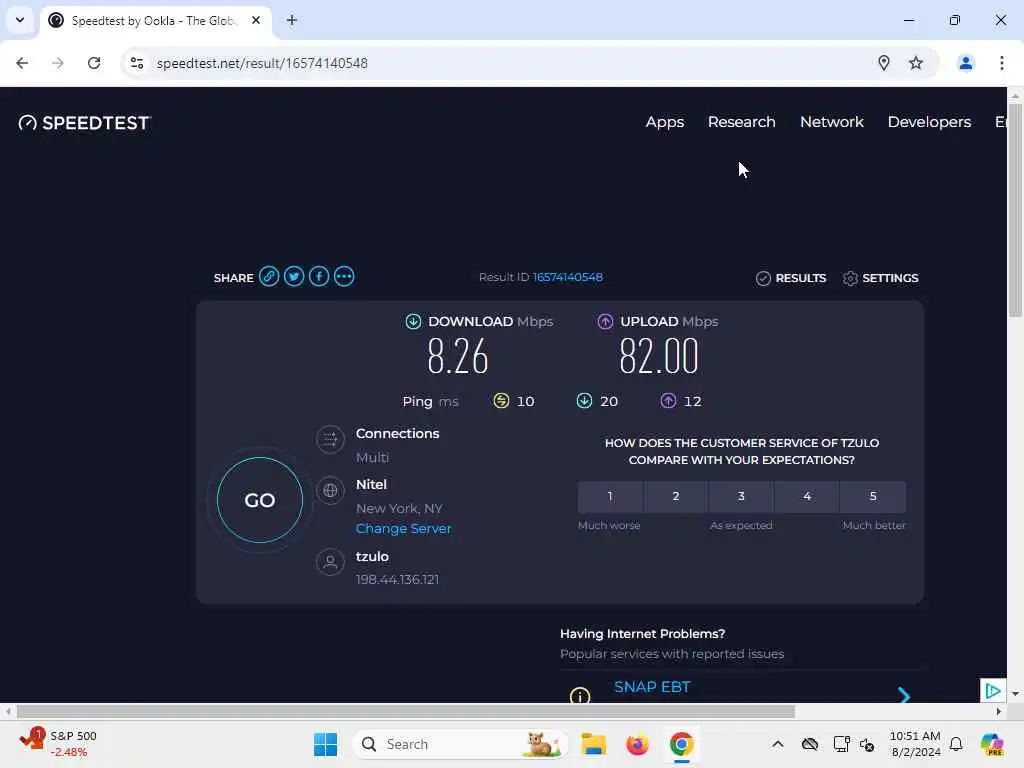Select the Speedtest by Ookla tab

(x=153, y=21)
